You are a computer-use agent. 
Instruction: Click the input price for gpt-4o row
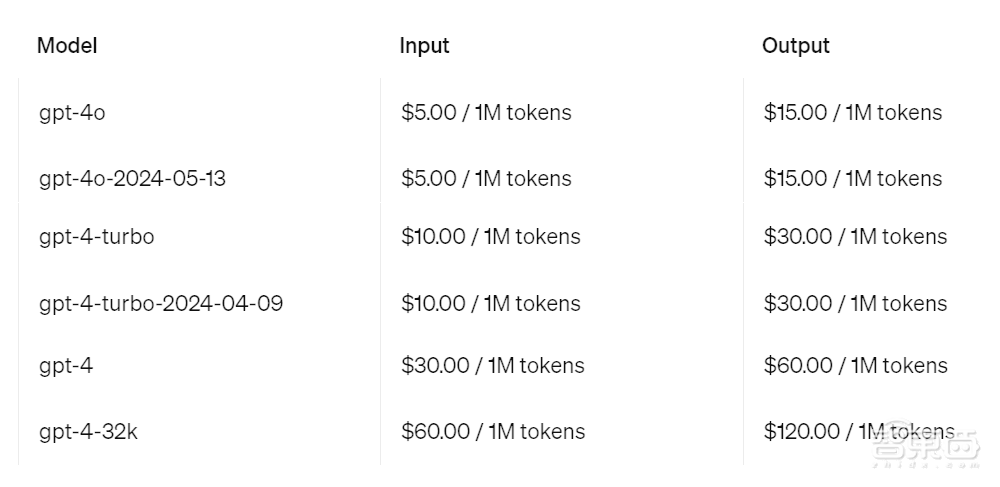click(486, 113)
